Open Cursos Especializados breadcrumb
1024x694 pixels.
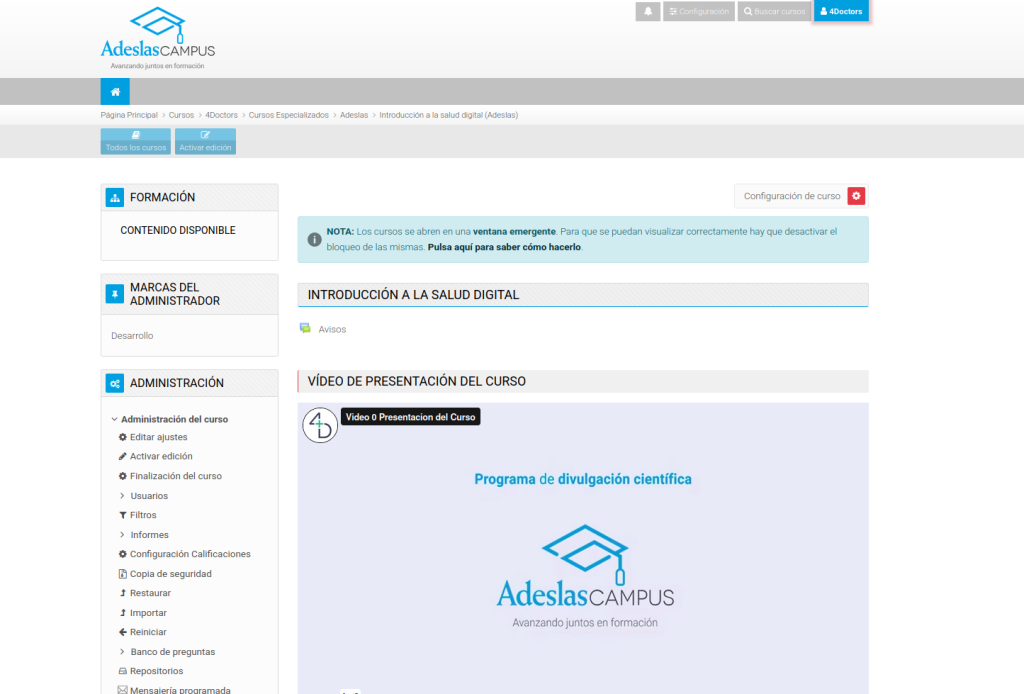click(x=289, y=115)
